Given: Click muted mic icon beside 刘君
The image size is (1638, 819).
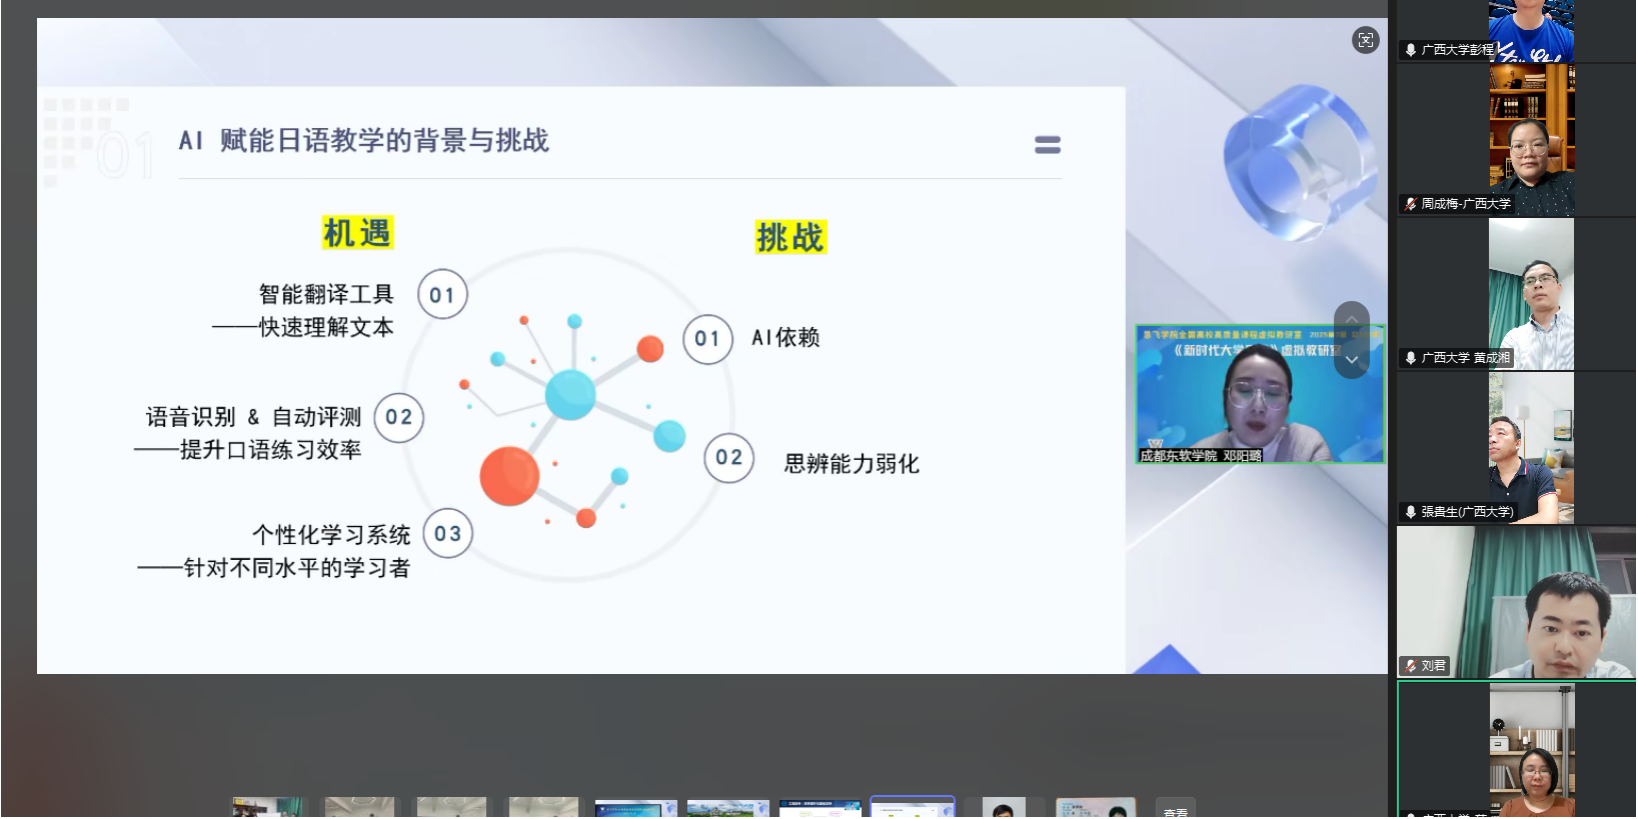Looking at the screenshot, I should (x=1410, y=666).
